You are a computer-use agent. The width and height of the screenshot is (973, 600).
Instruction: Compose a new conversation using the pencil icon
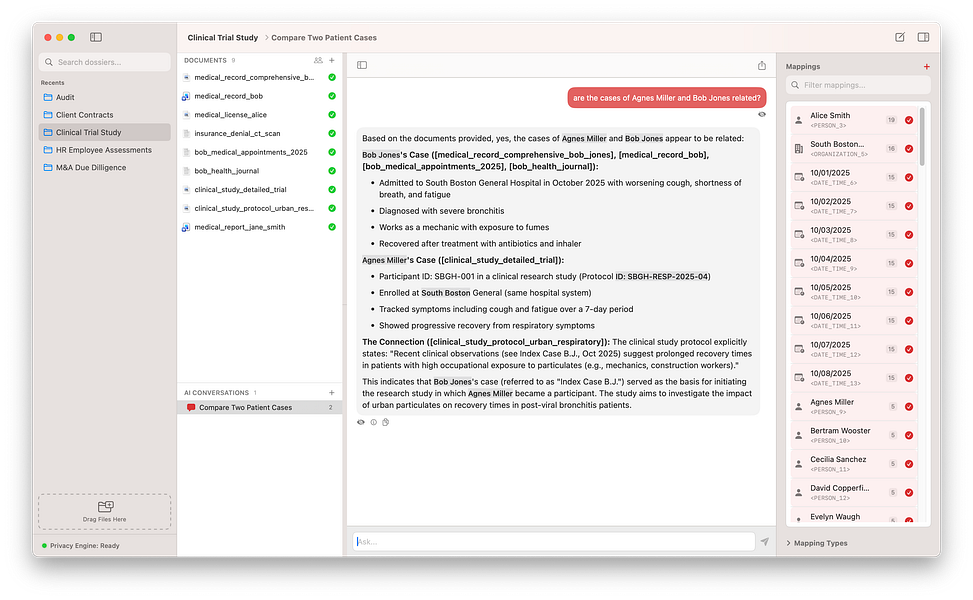(901, 37)
